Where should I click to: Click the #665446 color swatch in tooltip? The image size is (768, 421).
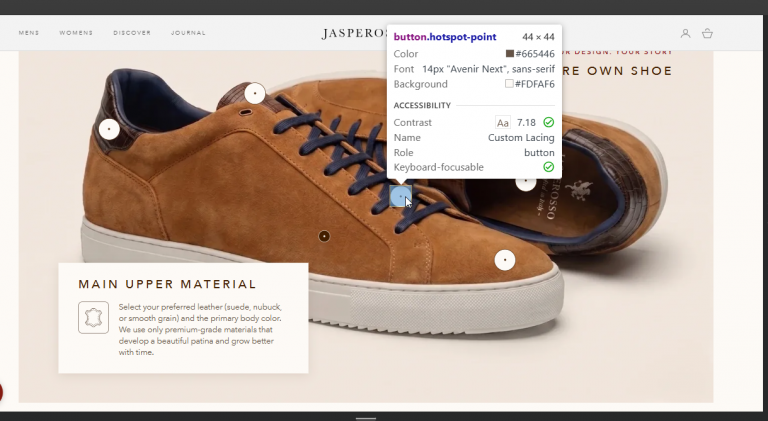510,53
